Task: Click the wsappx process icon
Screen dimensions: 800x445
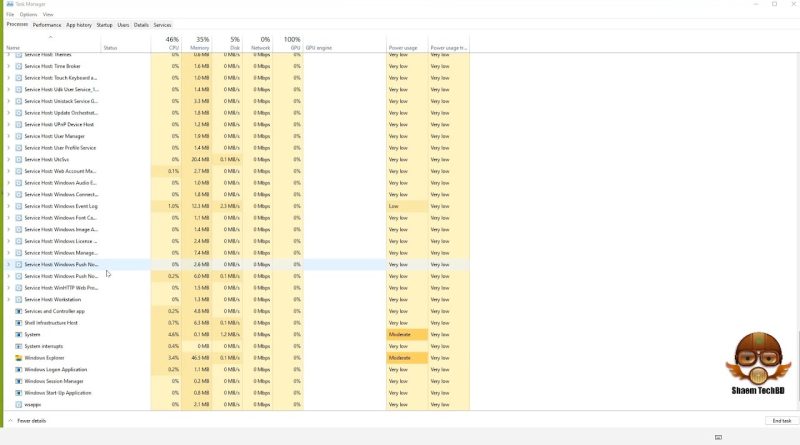Action: pyautogui.click(x=19, y=405)
